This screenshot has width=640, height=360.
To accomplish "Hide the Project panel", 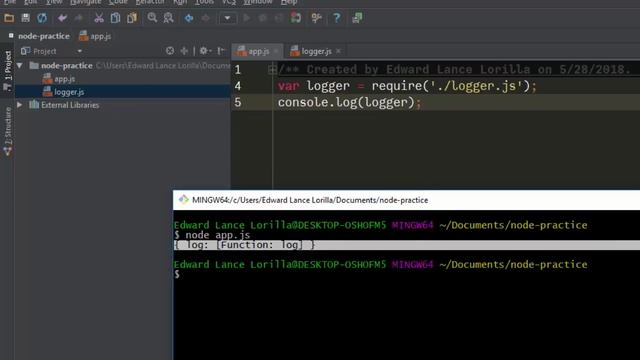I will 221,51.
